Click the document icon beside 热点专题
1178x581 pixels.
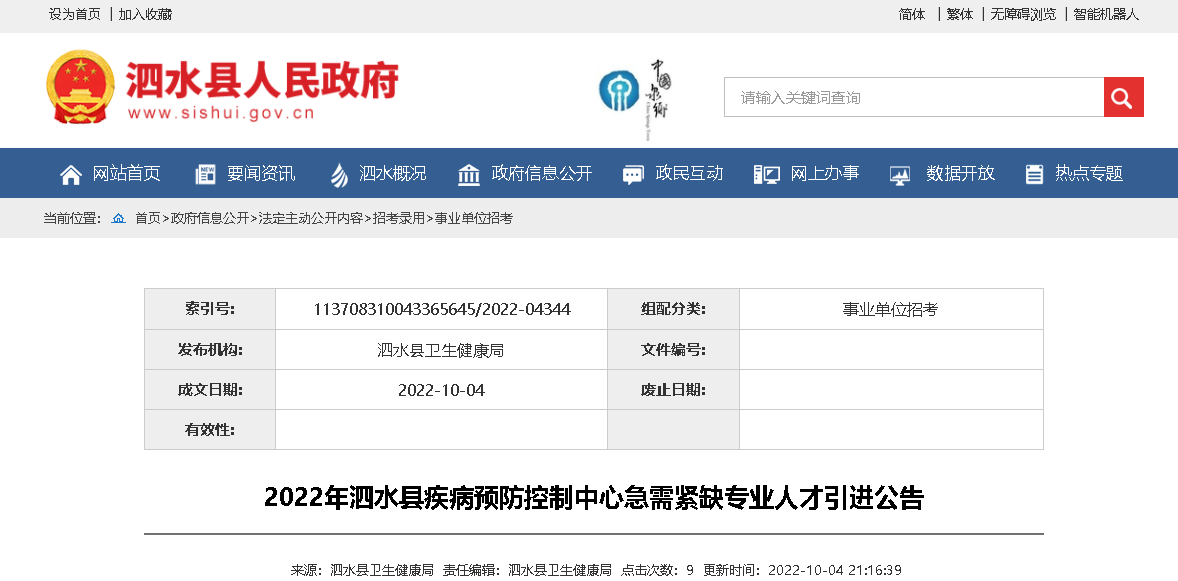point(1034,174)
